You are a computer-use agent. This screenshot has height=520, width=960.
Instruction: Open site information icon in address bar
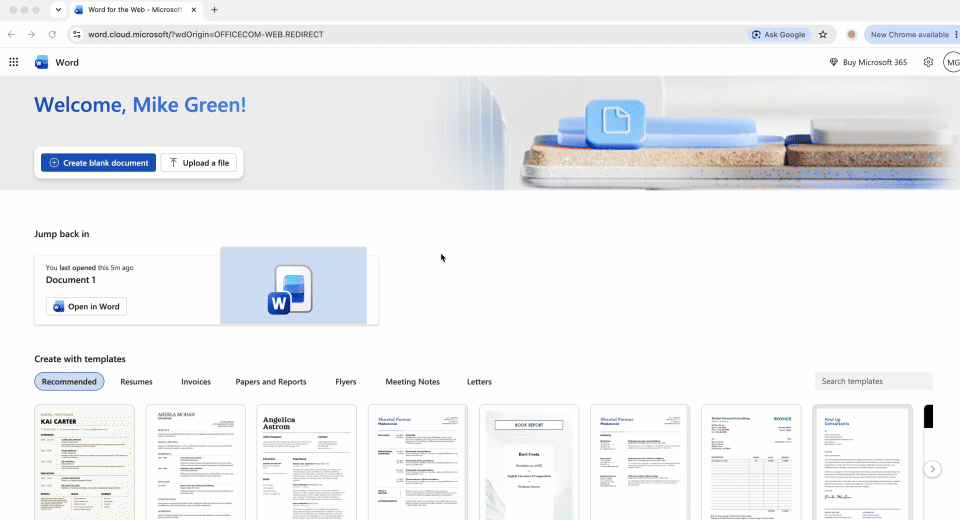click(77, 34)
